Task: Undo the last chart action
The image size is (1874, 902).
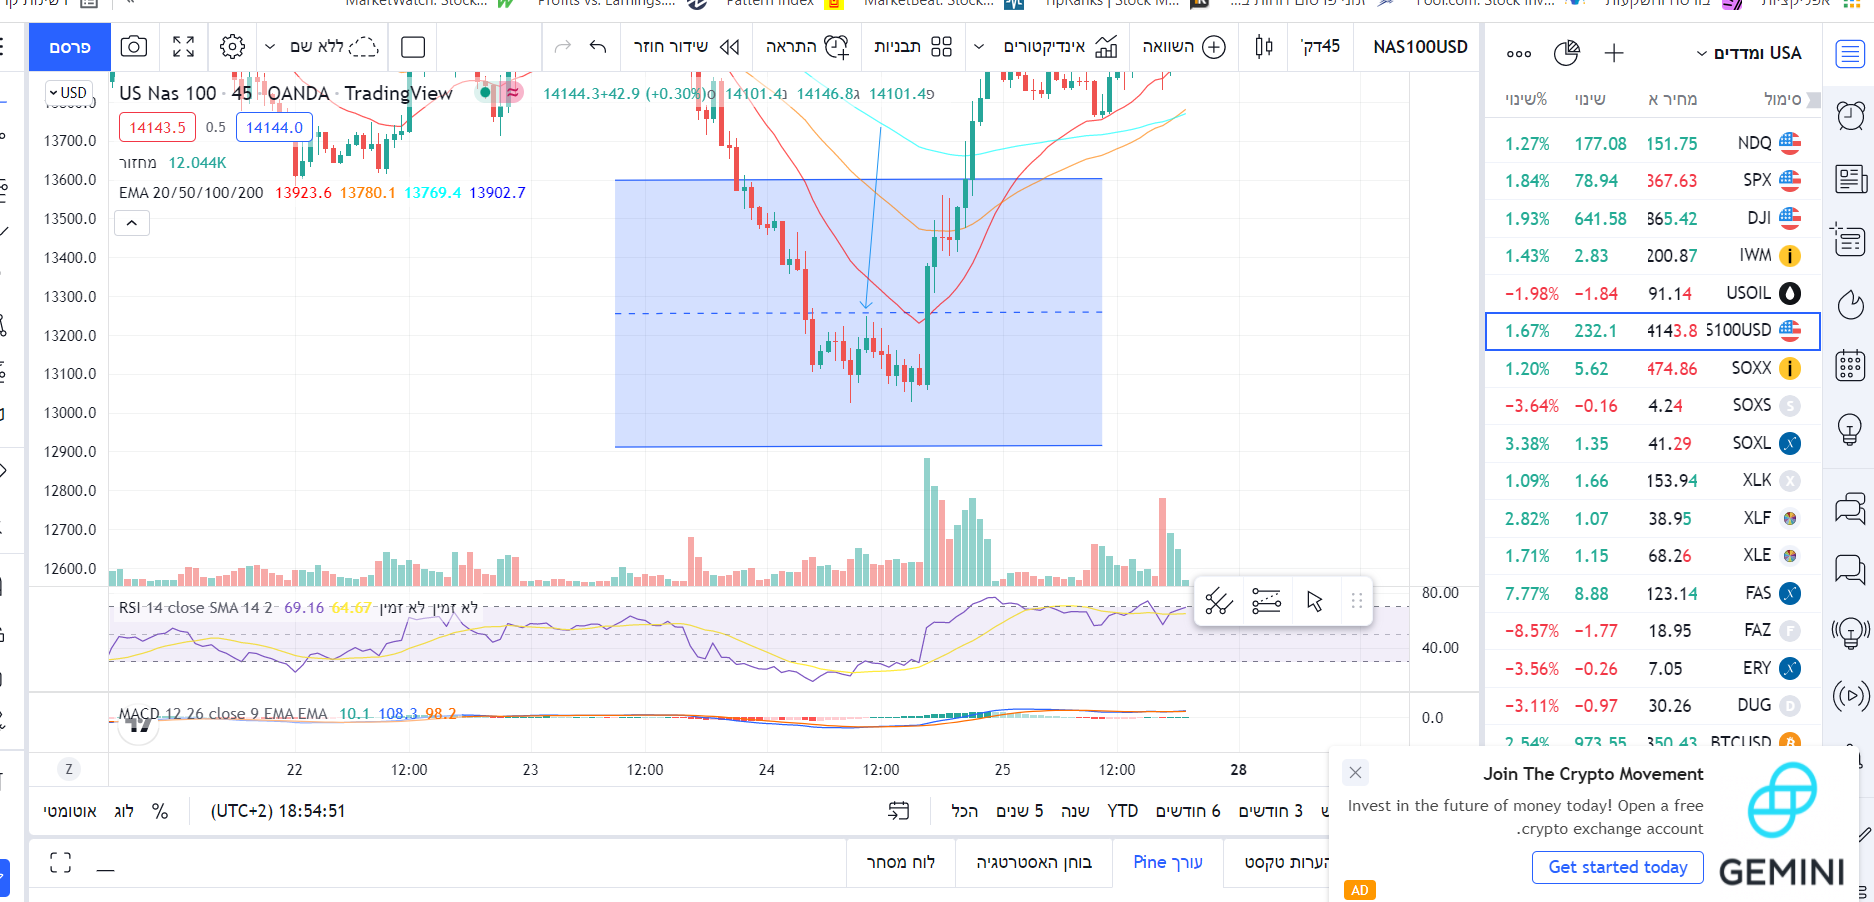Action: [598, 47]
